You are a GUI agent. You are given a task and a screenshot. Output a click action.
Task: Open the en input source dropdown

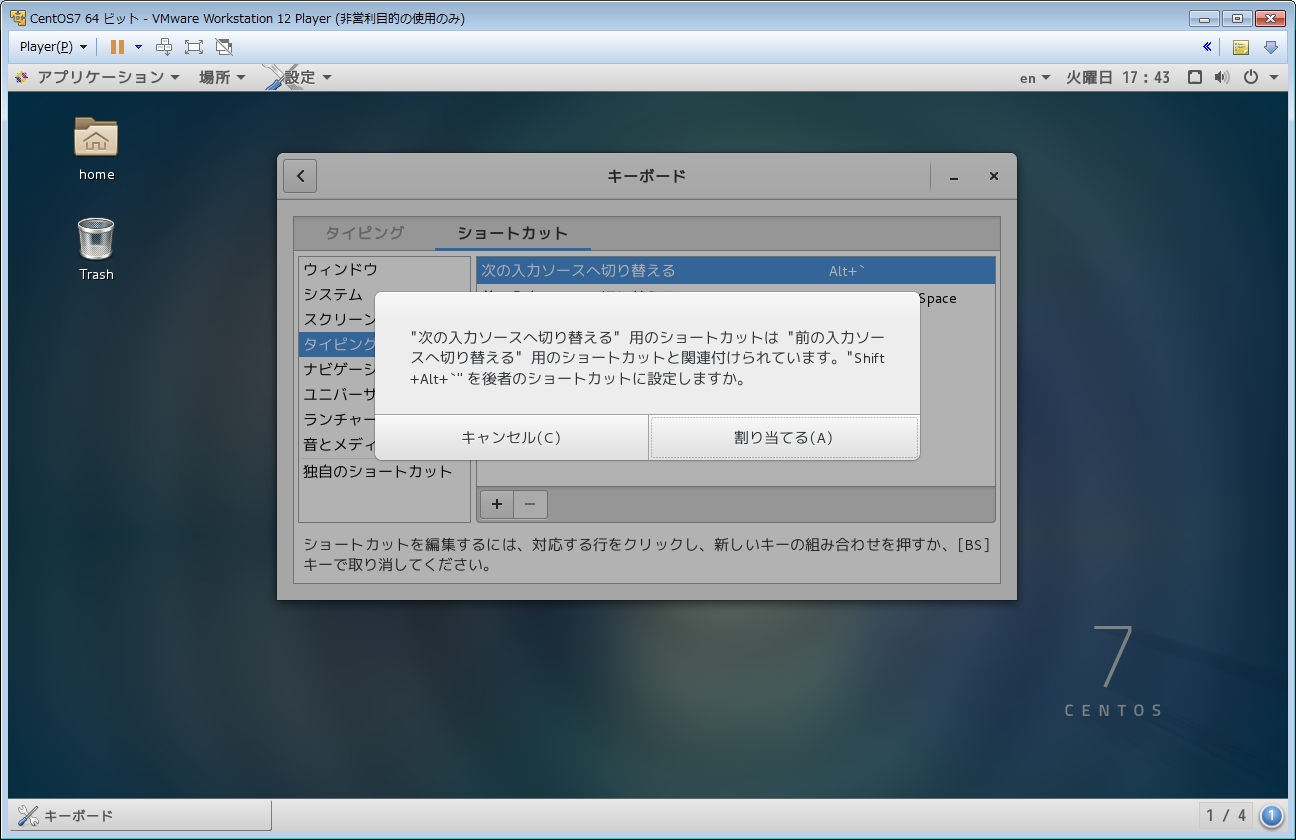coord(1034,77)
